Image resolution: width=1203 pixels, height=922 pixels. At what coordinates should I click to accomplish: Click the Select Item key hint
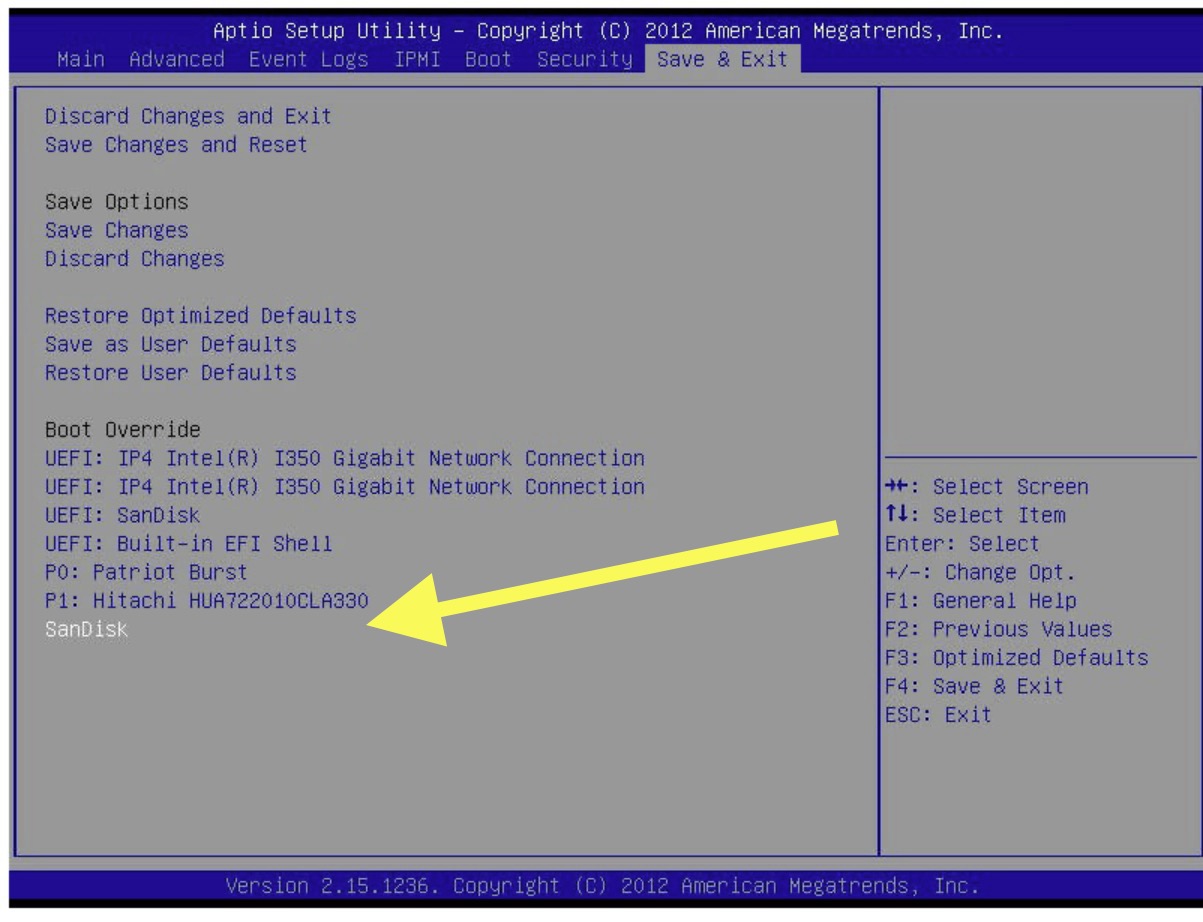(x=974, y=516)
